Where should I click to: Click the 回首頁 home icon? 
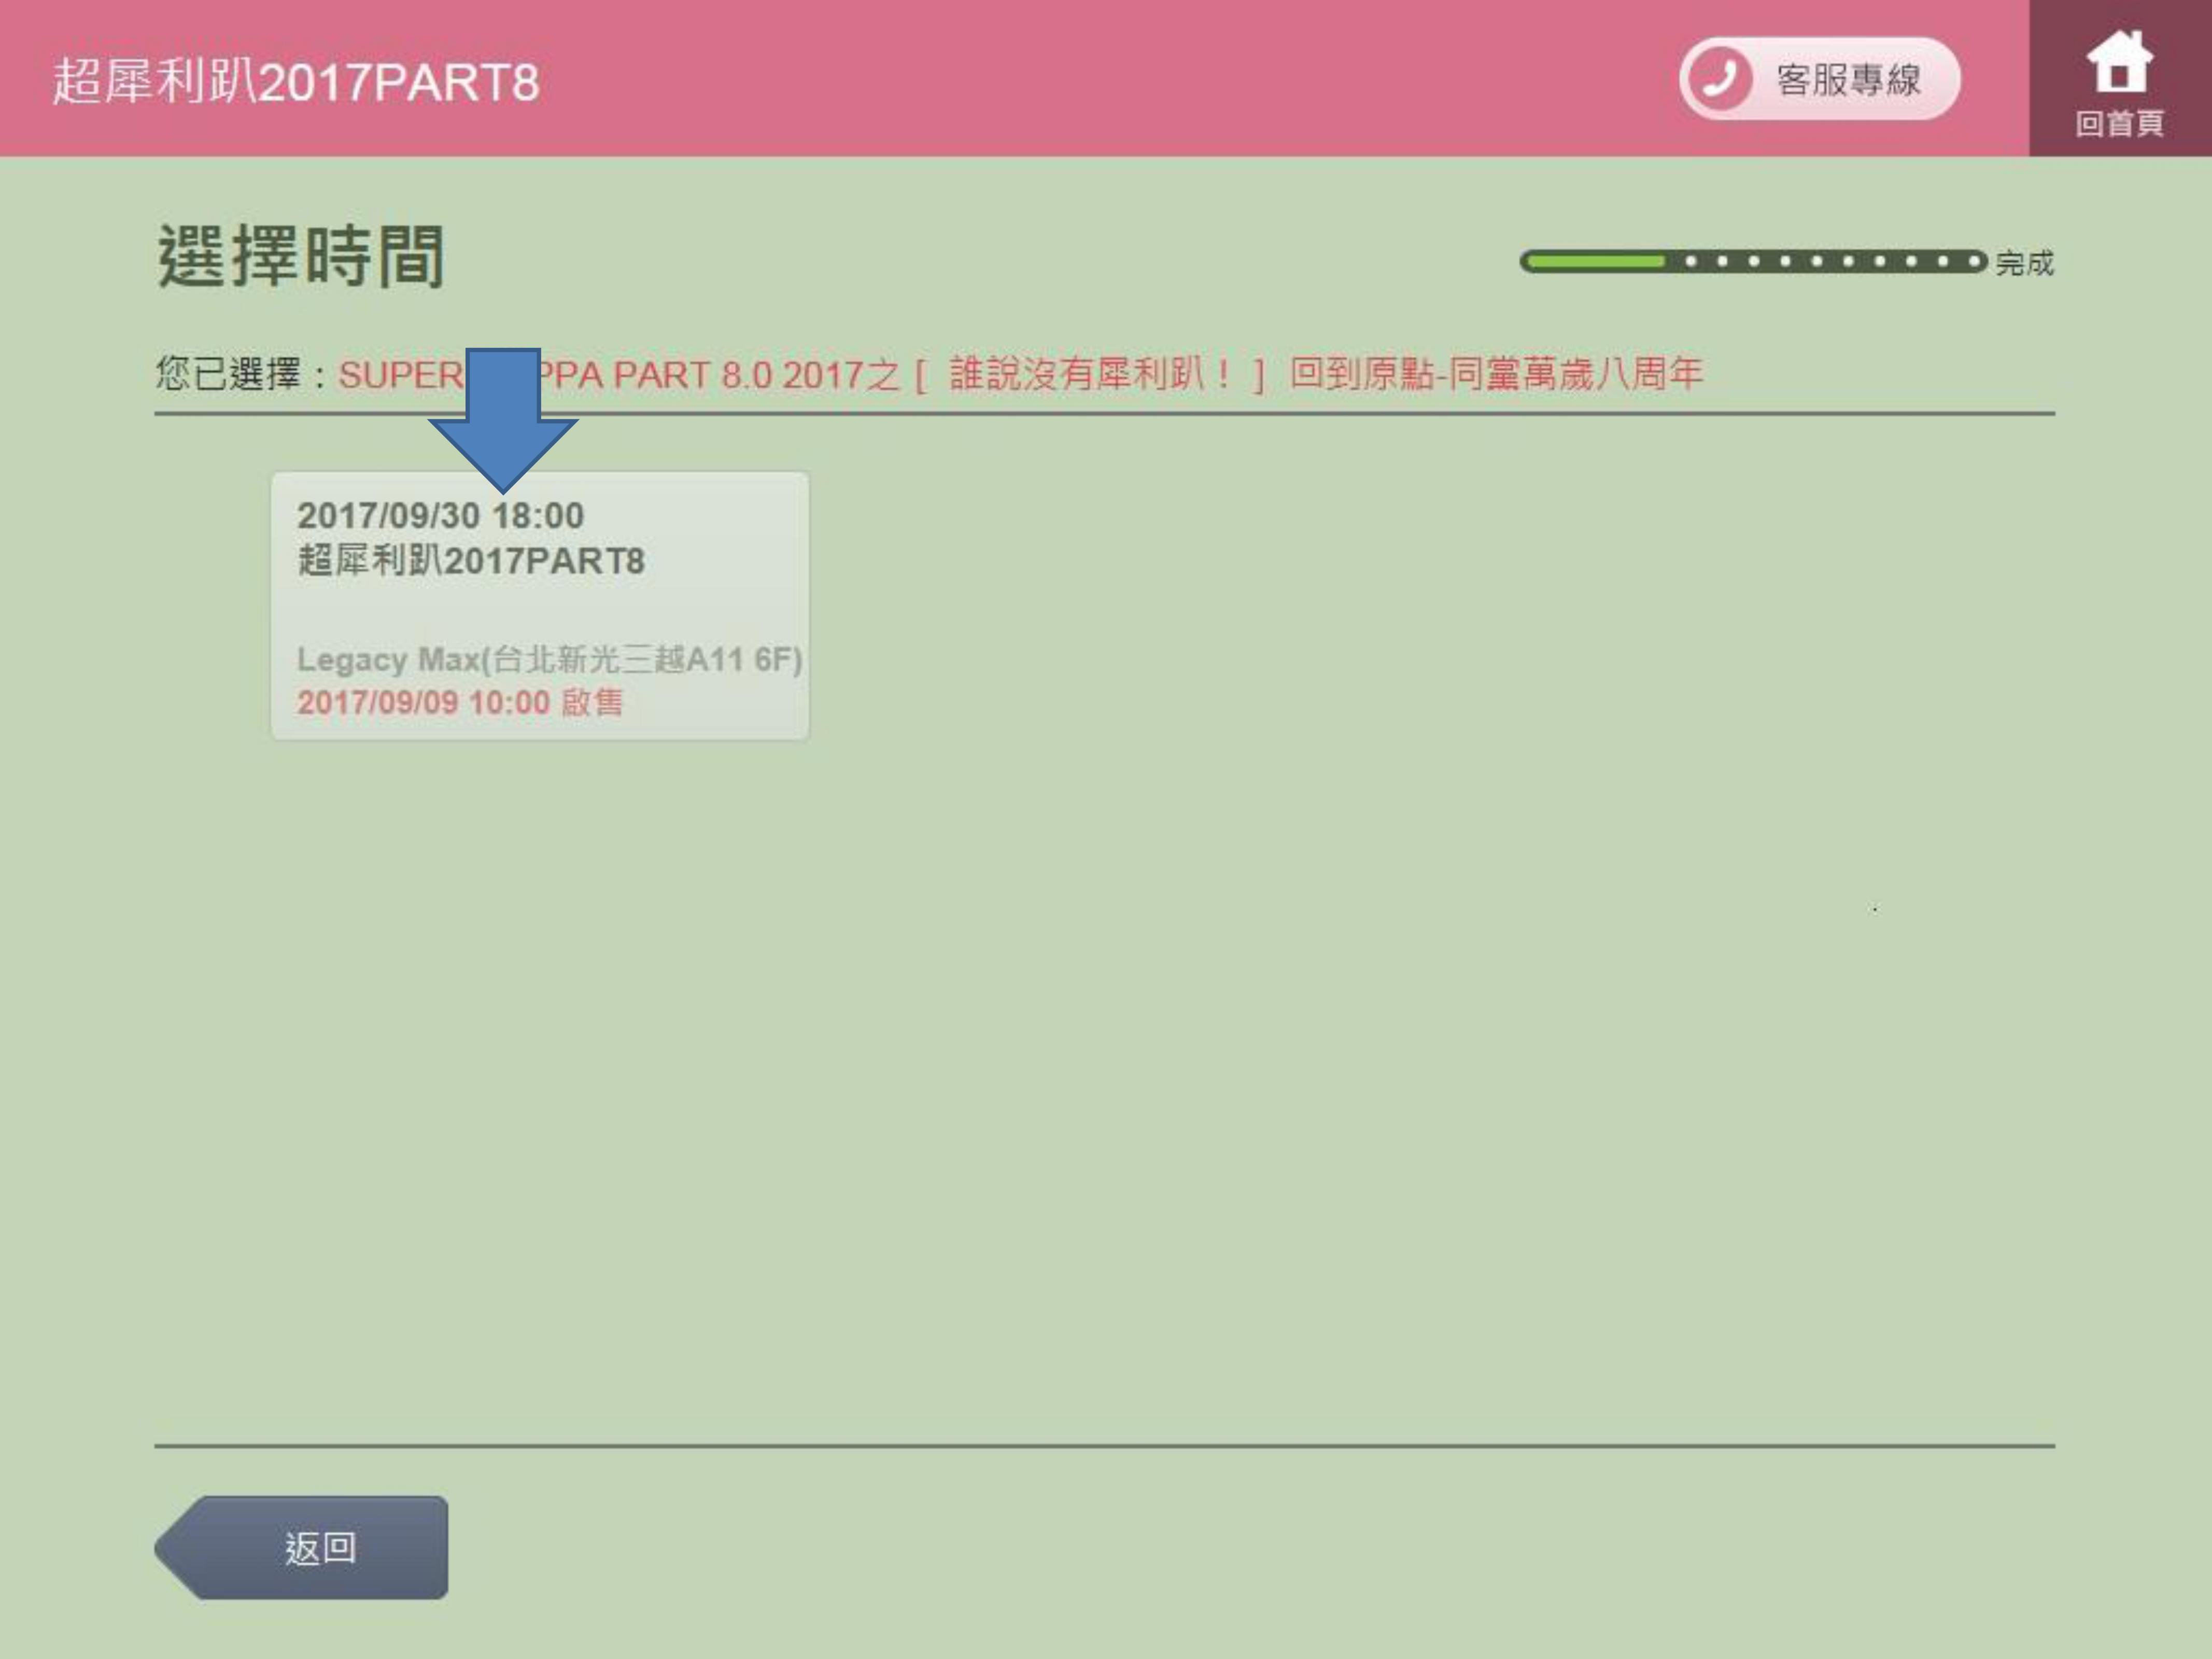(2119, 62)
